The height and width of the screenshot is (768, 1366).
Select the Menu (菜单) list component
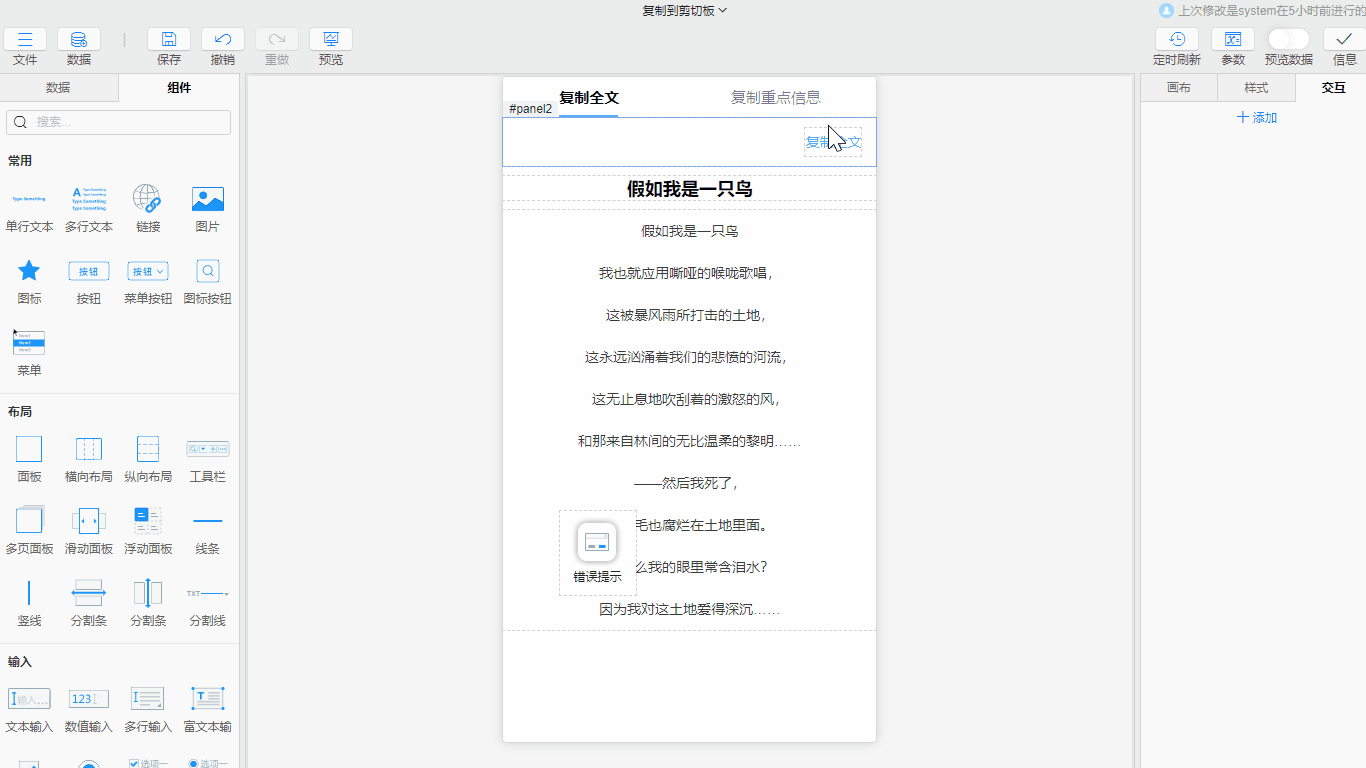coord(29,343)
